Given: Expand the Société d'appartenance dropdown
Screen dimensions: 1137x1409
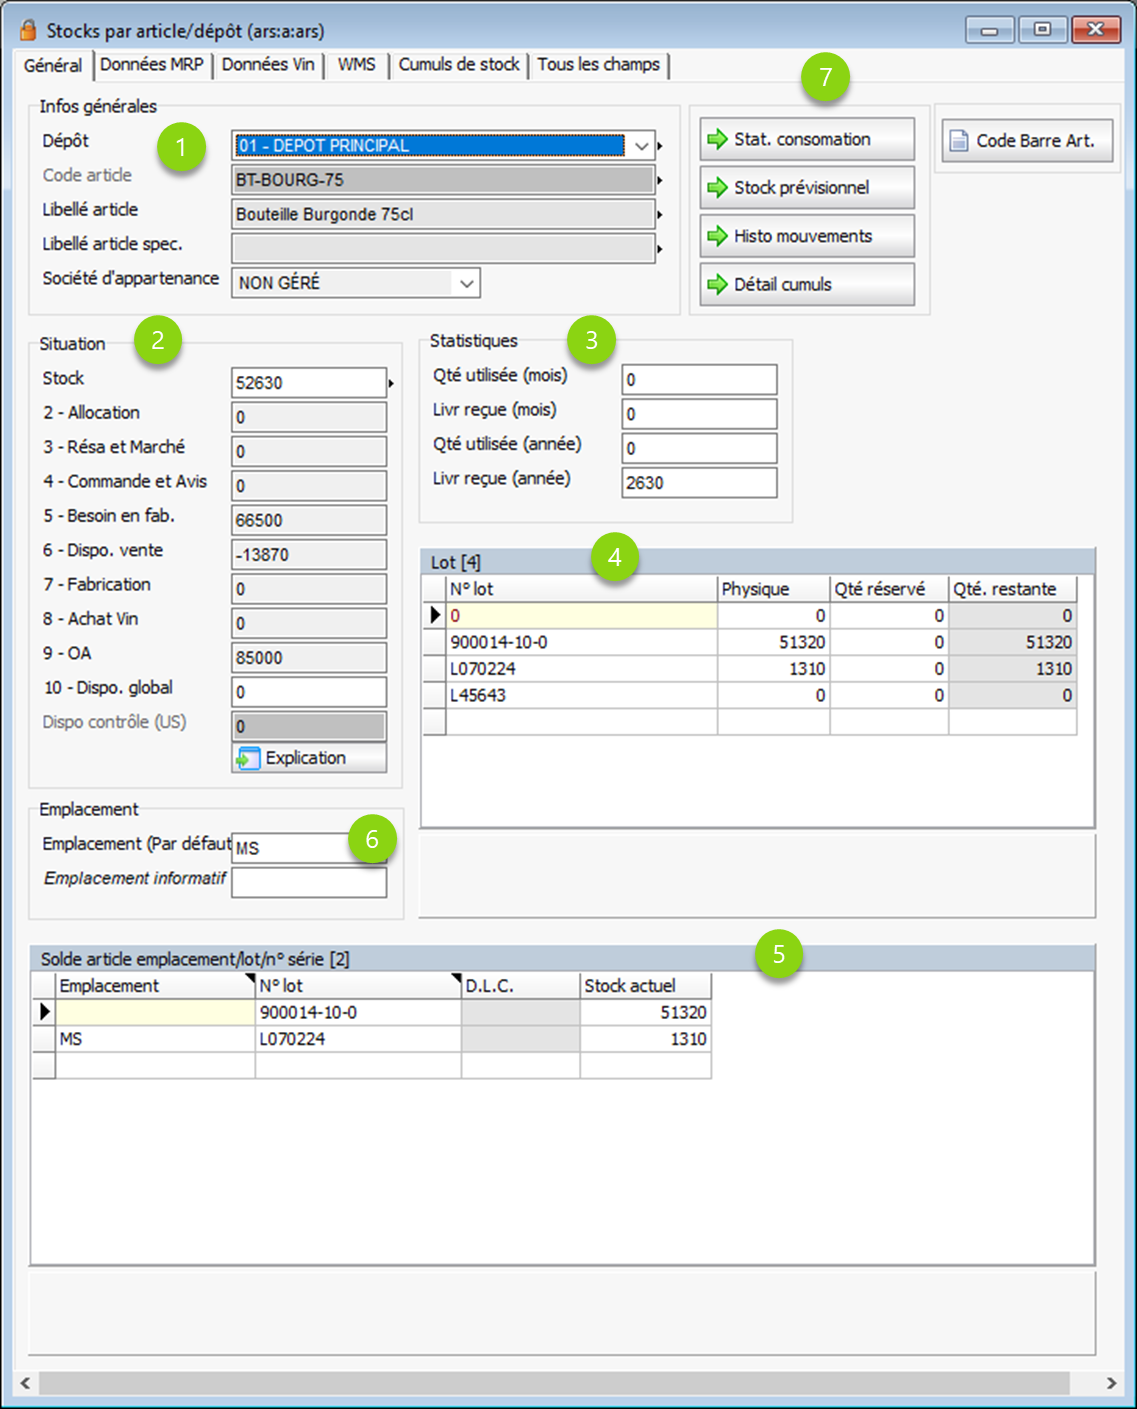Looking at the screenshot, I should [466, 284].
